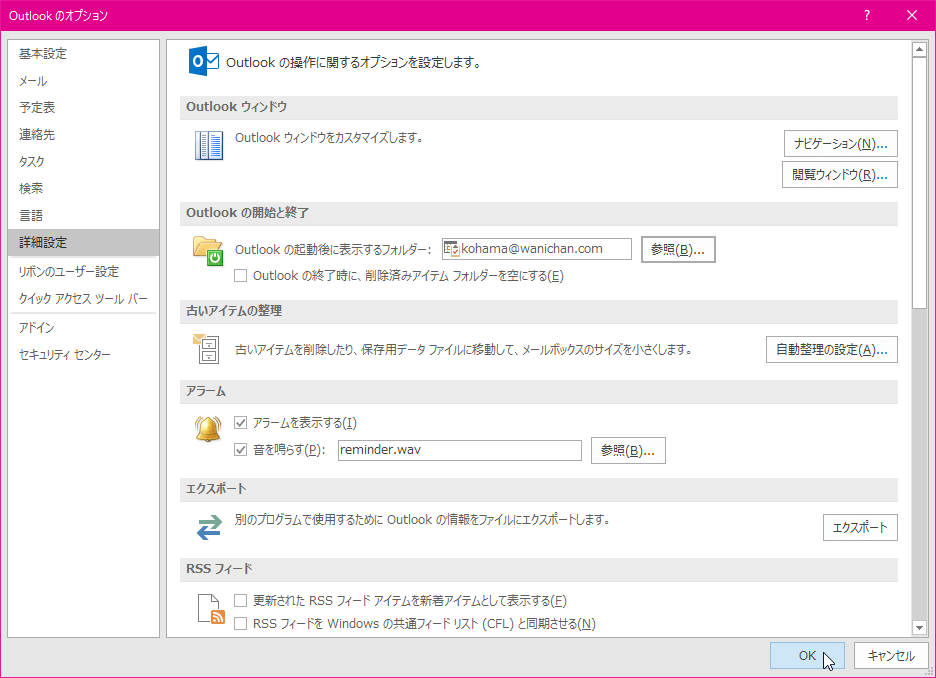The height and width of the screenshot is (678, 936).
Task: Click the Outlook window layout icon
Action: tap(209, 146)
